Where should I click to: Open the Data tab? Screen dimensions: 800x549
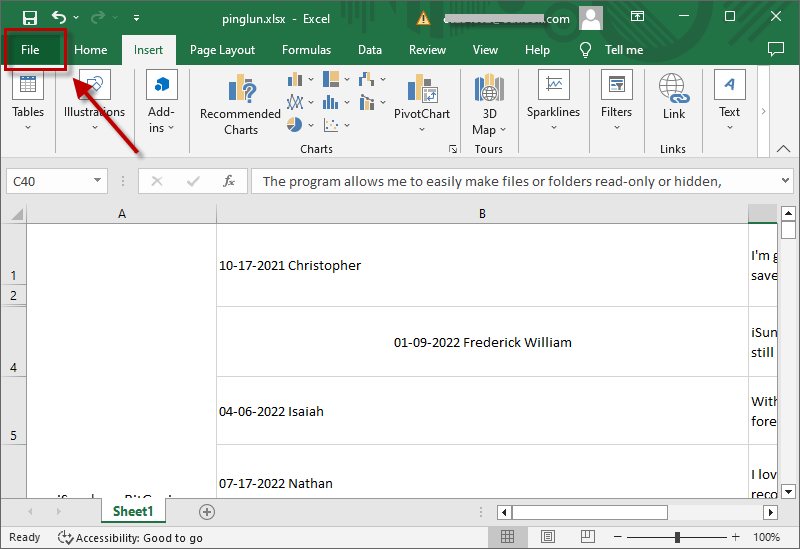tap(370, 49)
